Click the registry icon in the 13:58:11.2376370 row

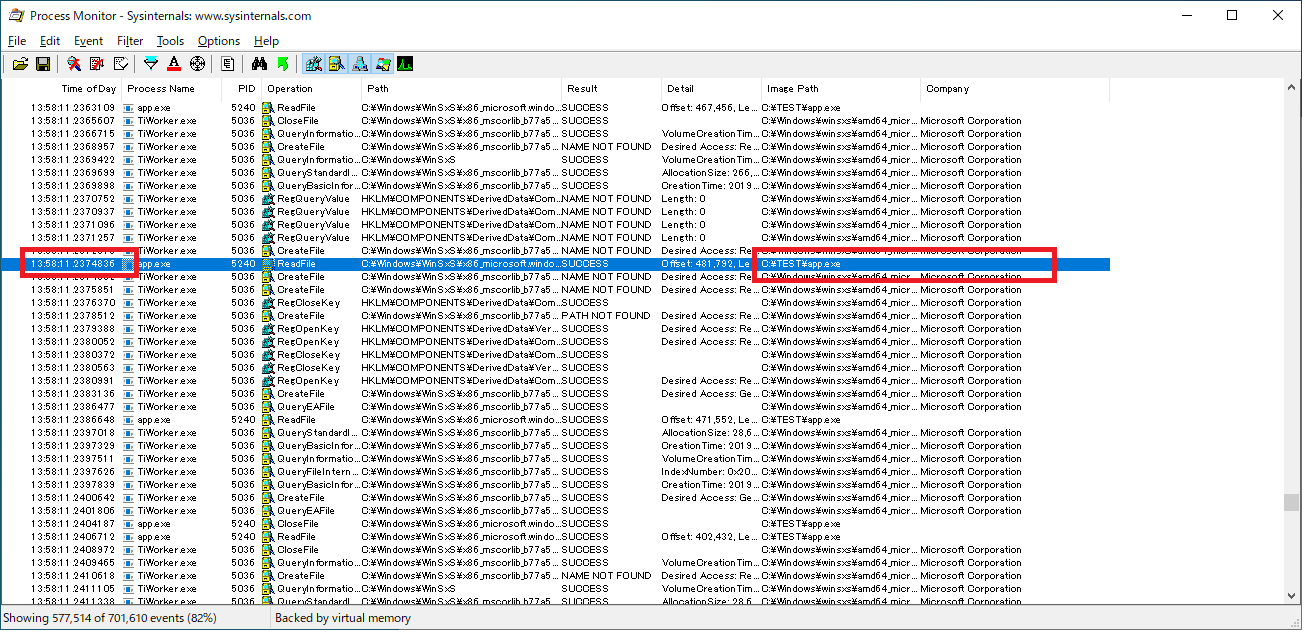(268, 302)
